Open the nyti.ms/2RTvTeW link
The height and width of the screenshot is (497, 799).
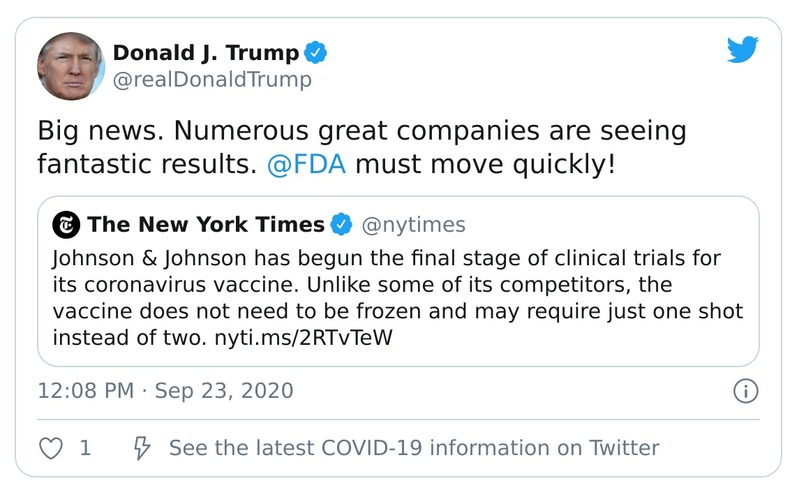(305, 336)
